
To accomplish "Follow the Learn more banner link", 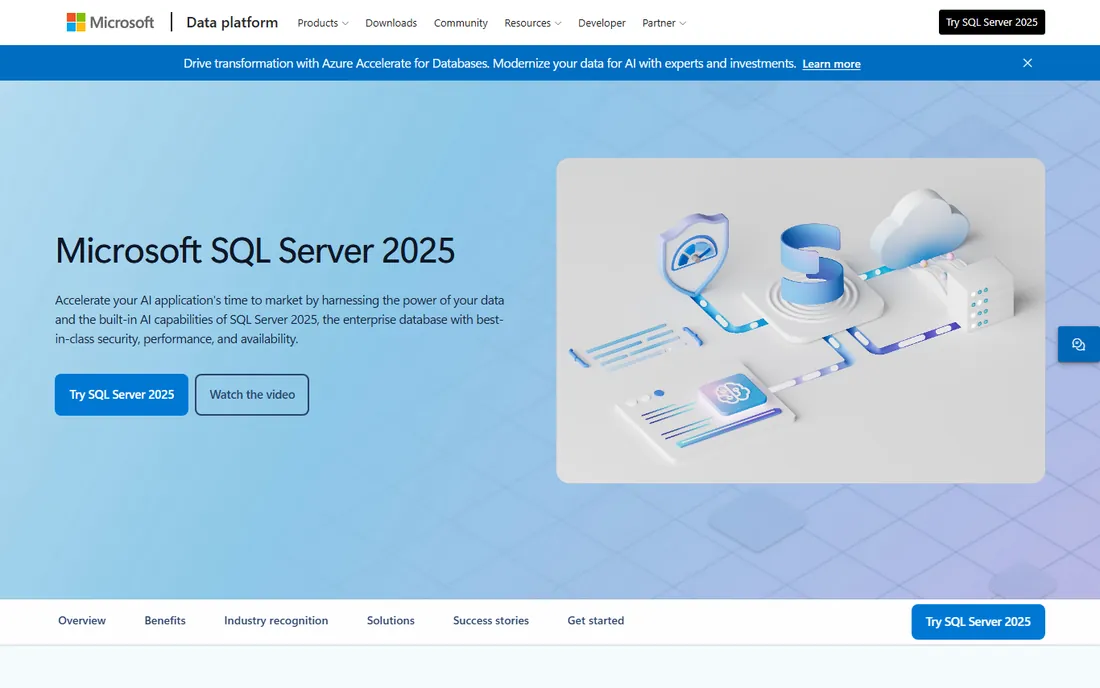I will pyautogui.click(x=831, y=64).
